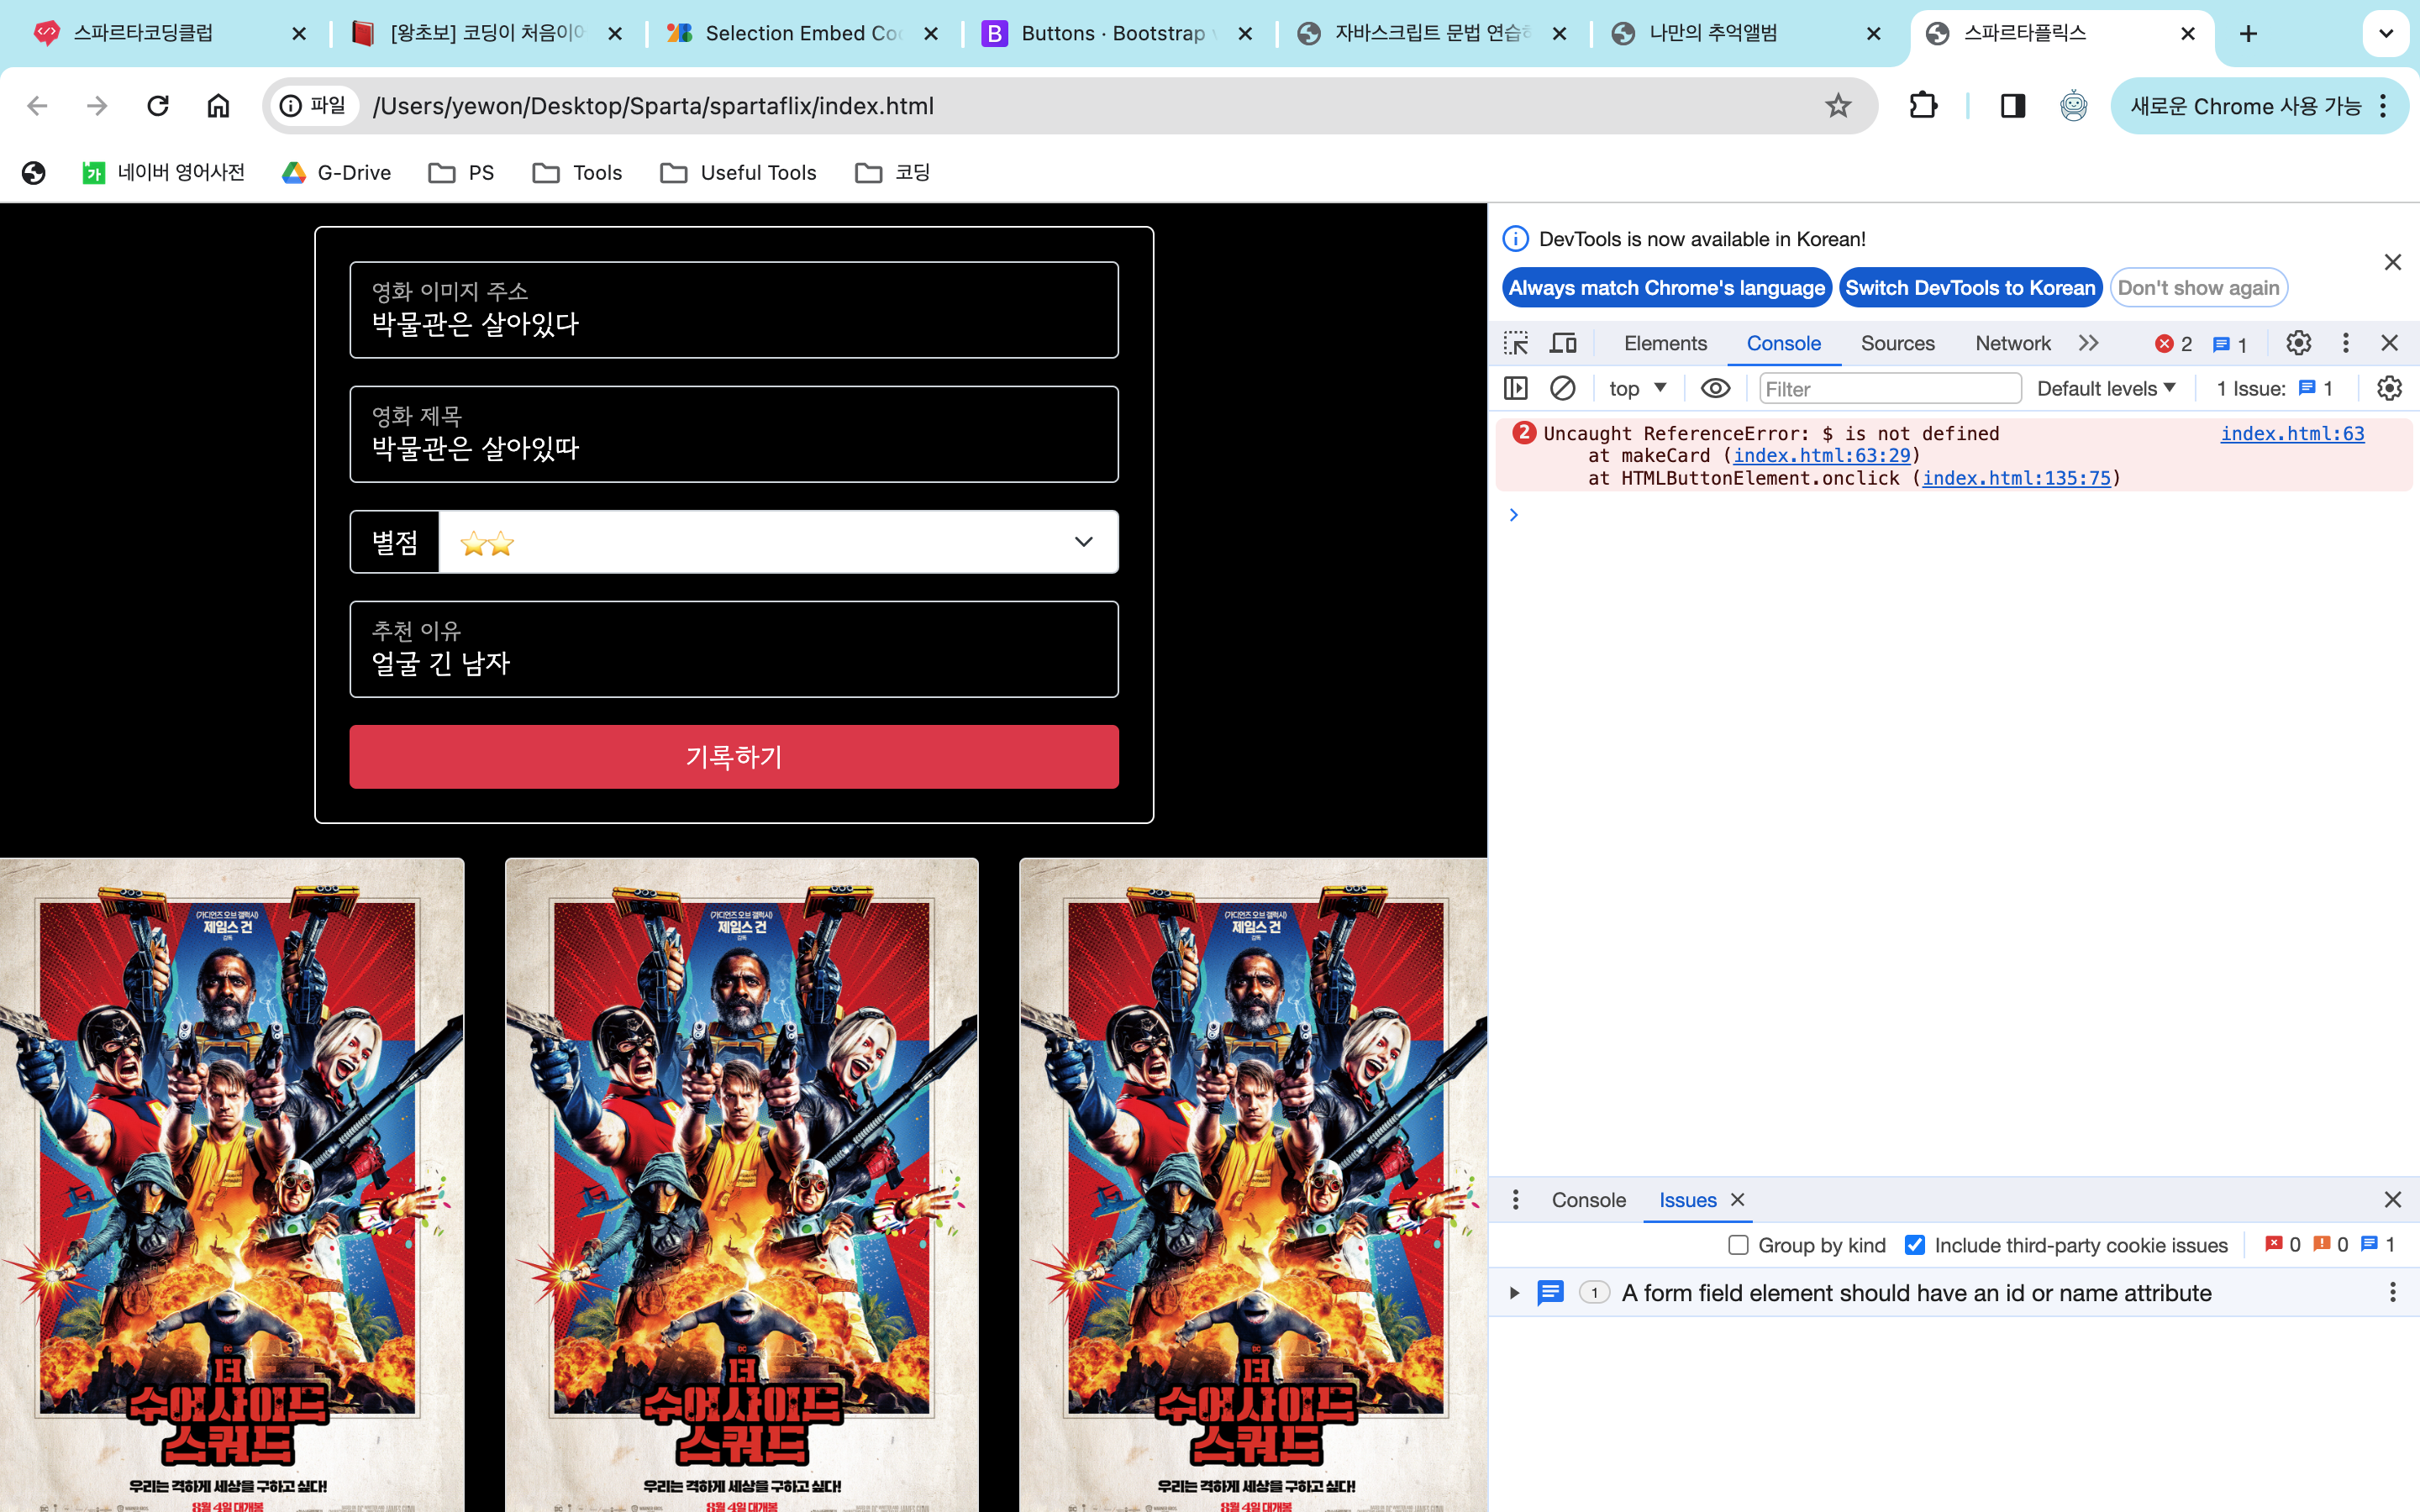
Task: Open the Default levels log filter dropdown
Action: (x=2106, y=388)
